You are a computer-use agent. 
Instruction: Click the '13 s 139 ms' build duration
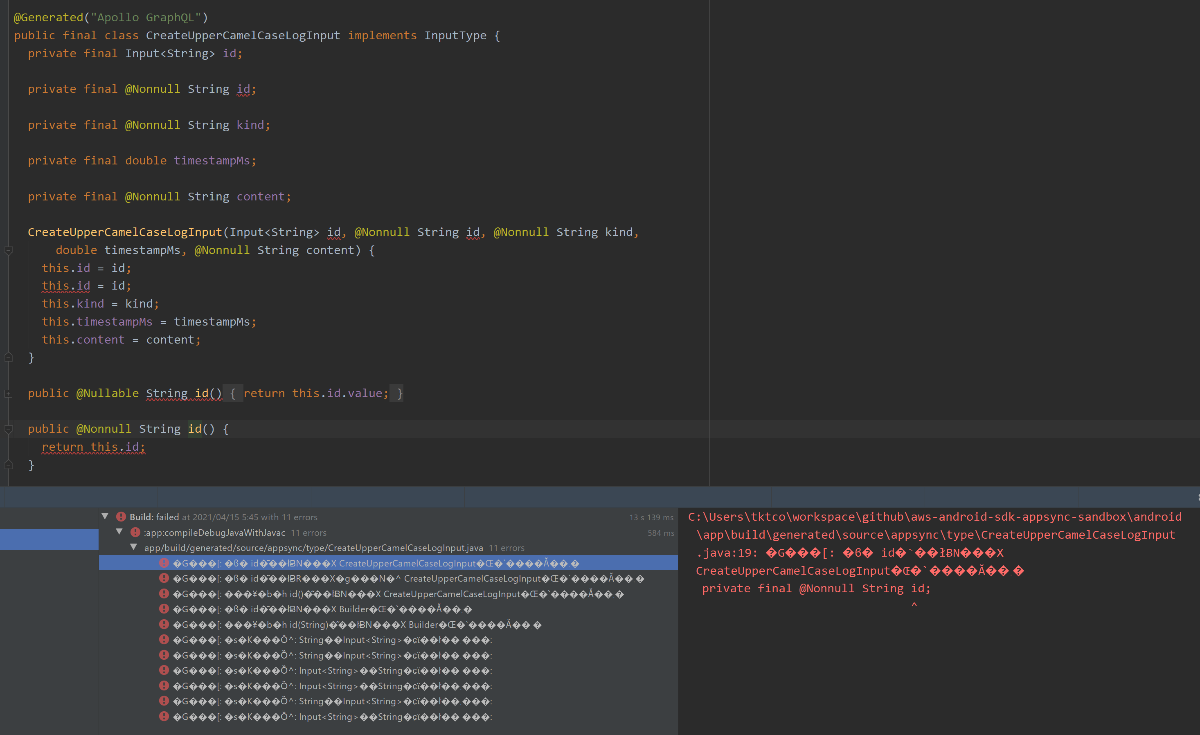(652, 517)
